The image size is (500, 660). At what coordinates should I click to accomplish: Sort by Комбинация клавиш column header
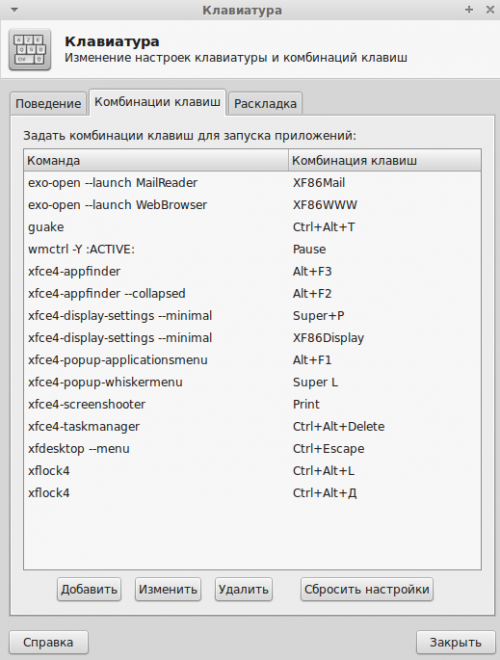click(x=385, y=160)
